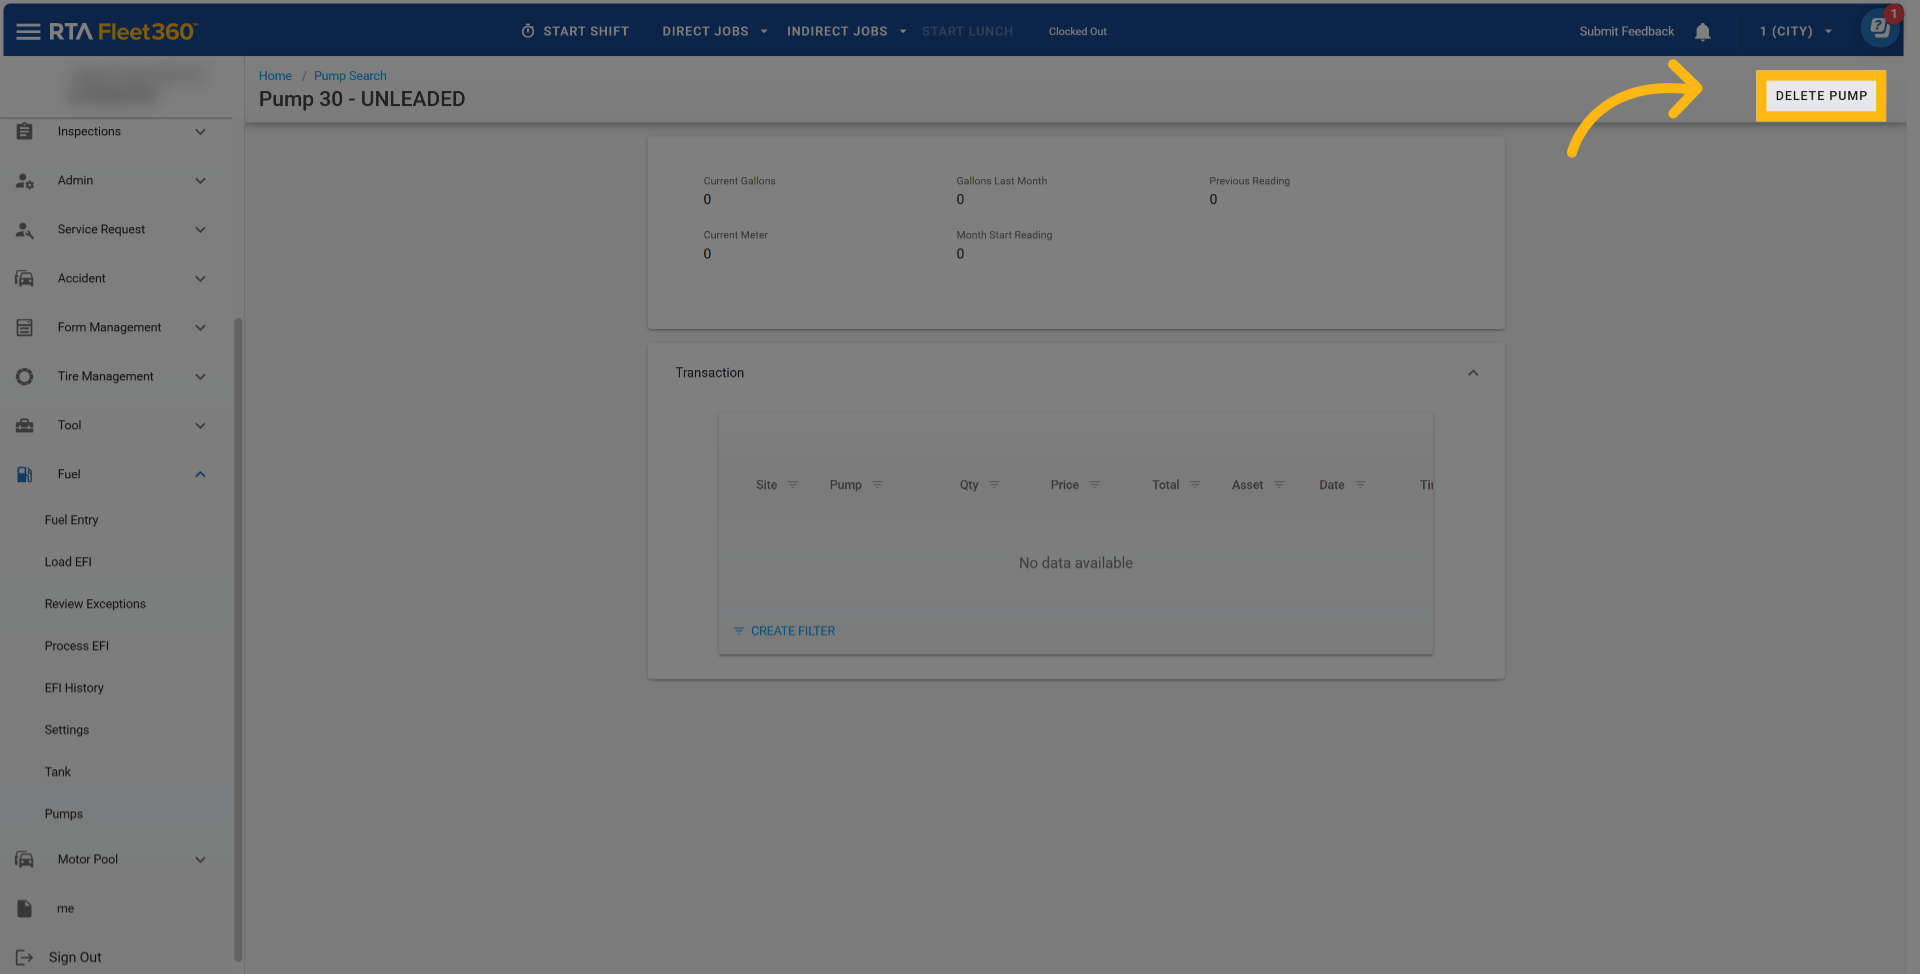Screen dimensions: 1920x974
Task: Open the hamburger navigation menu
Action: click(28, 32)
